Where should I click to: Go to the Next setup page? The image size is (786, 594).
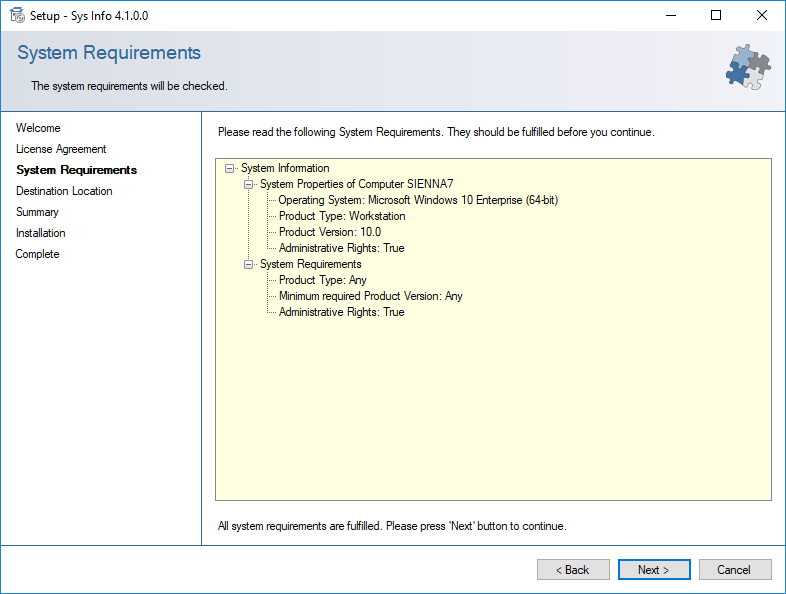[x=654, y=569]
